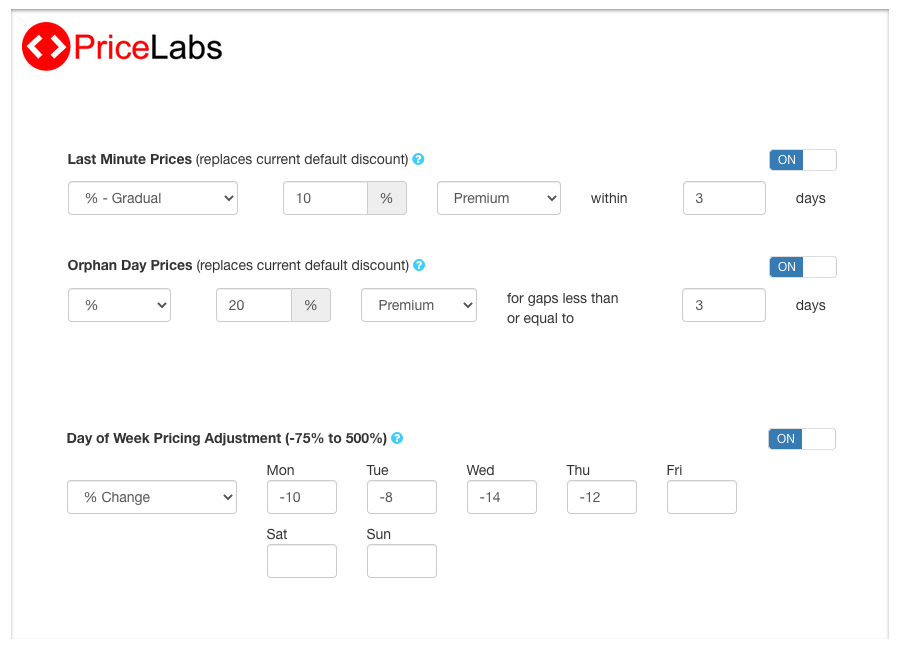Open Last Minute Premium dropdown
Image resolution: width=900 pixels, height=650 pixels.
(498, 198)
